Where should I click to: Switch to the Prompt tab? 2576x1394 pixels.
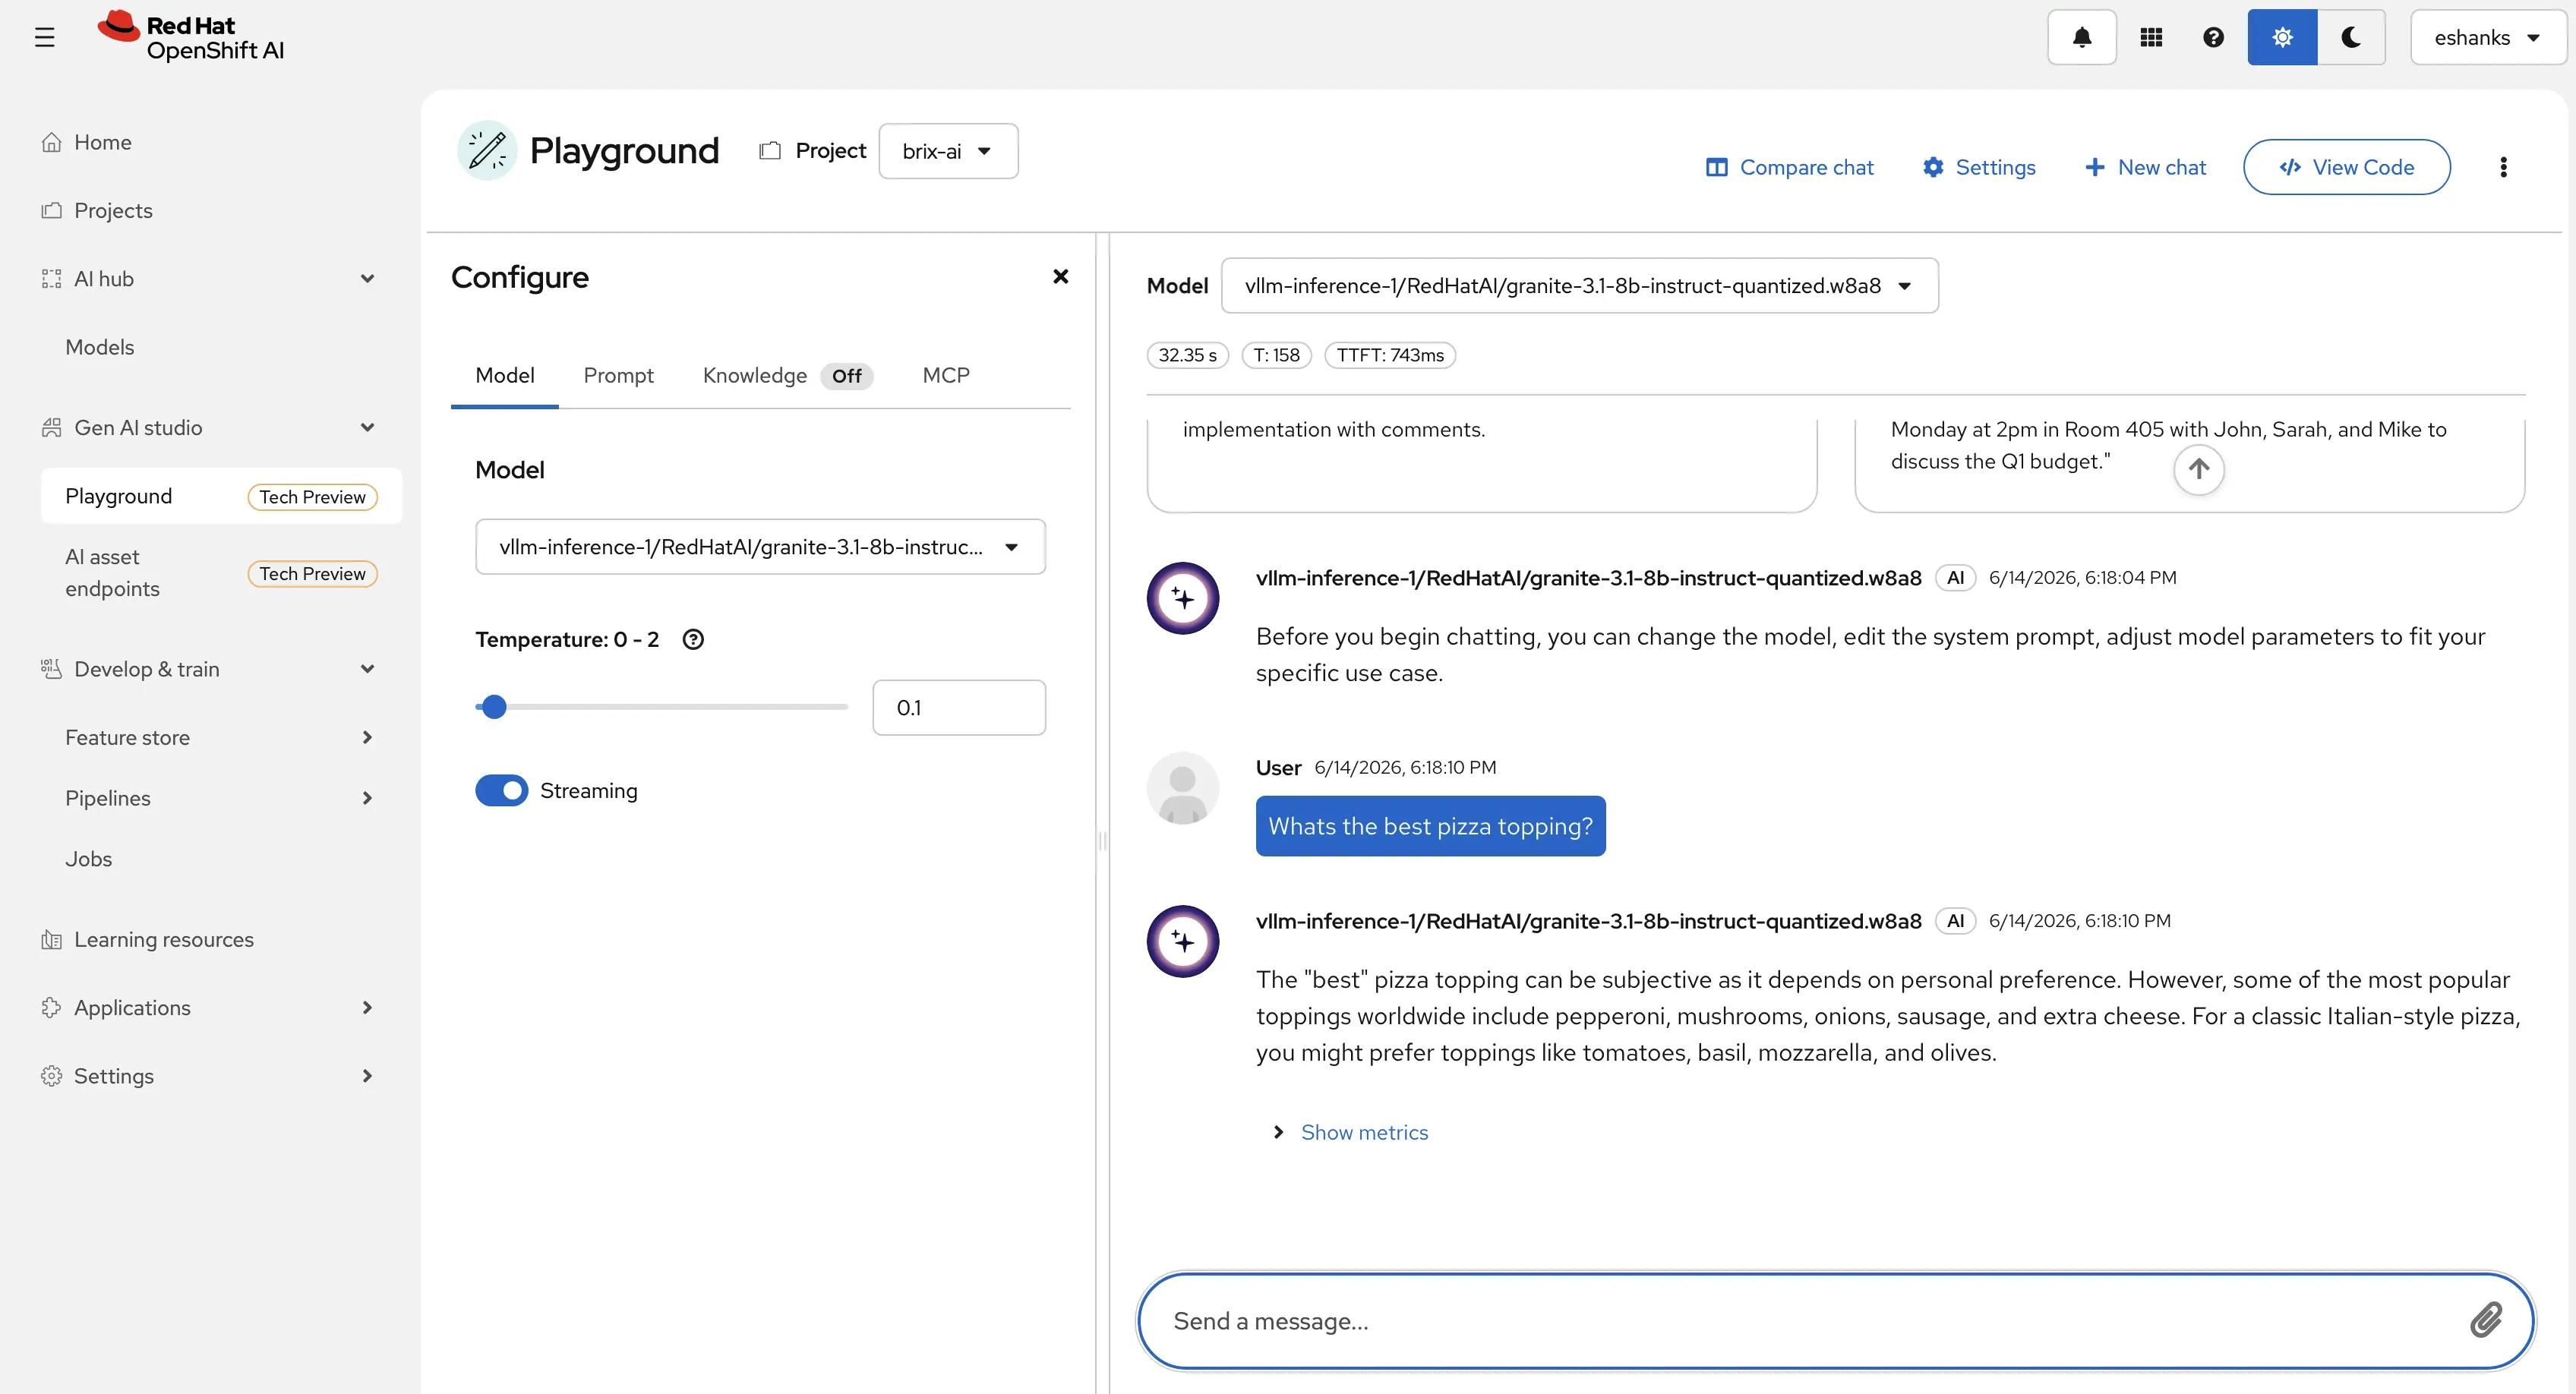coord(618,375)
